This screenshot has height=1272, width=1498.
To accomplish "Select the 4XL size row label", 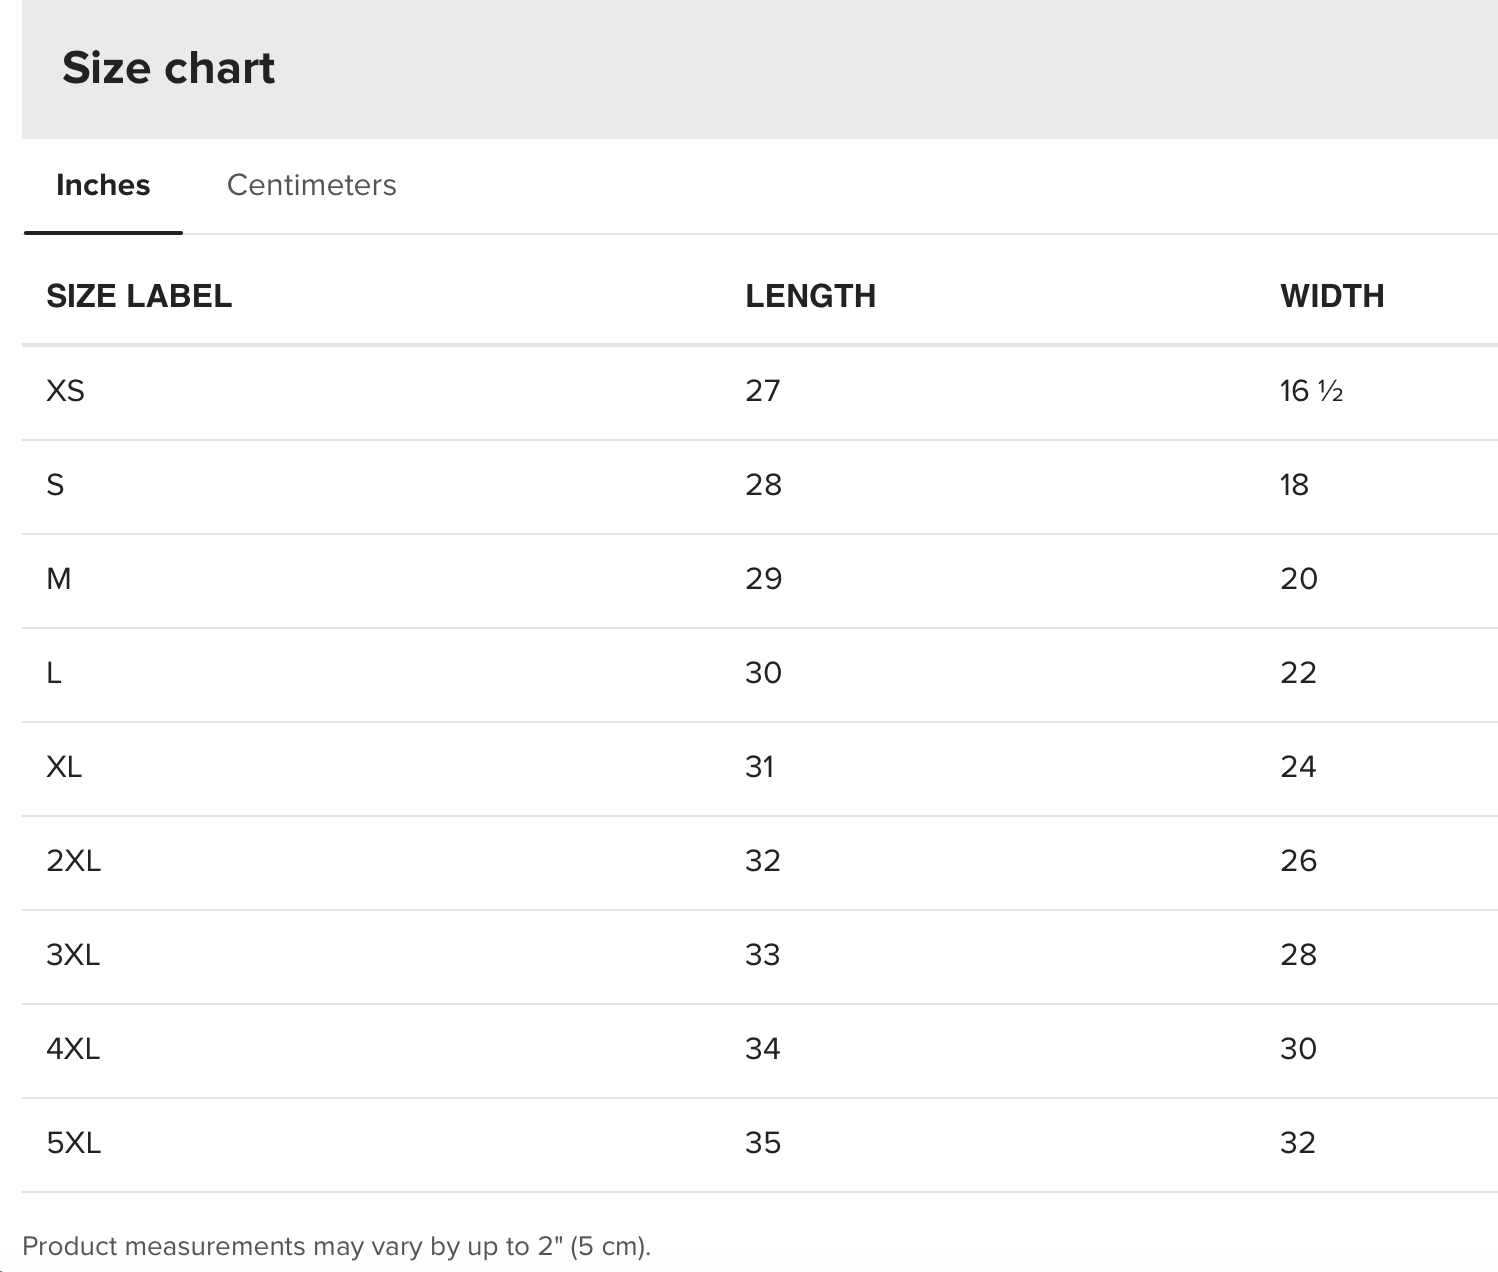I will click(x=73, y=1049).
